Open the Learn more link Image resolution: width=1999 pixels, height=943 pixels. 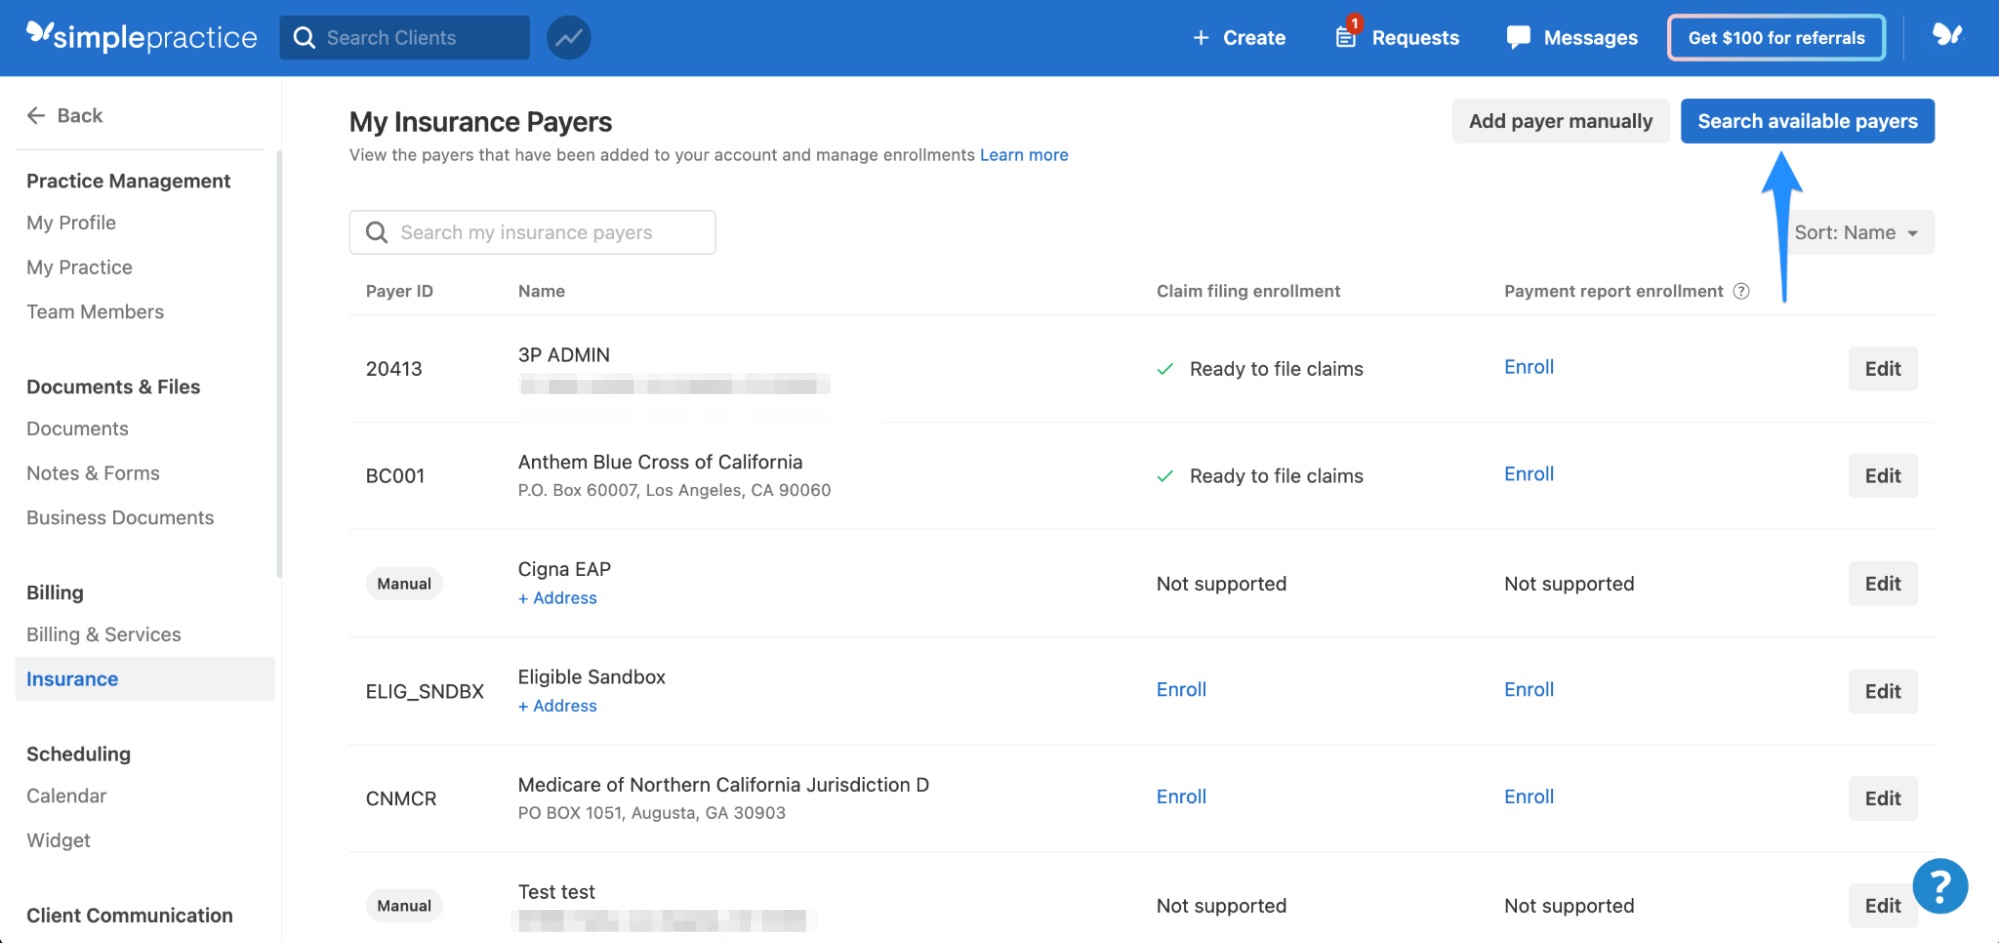point(1024,155)
